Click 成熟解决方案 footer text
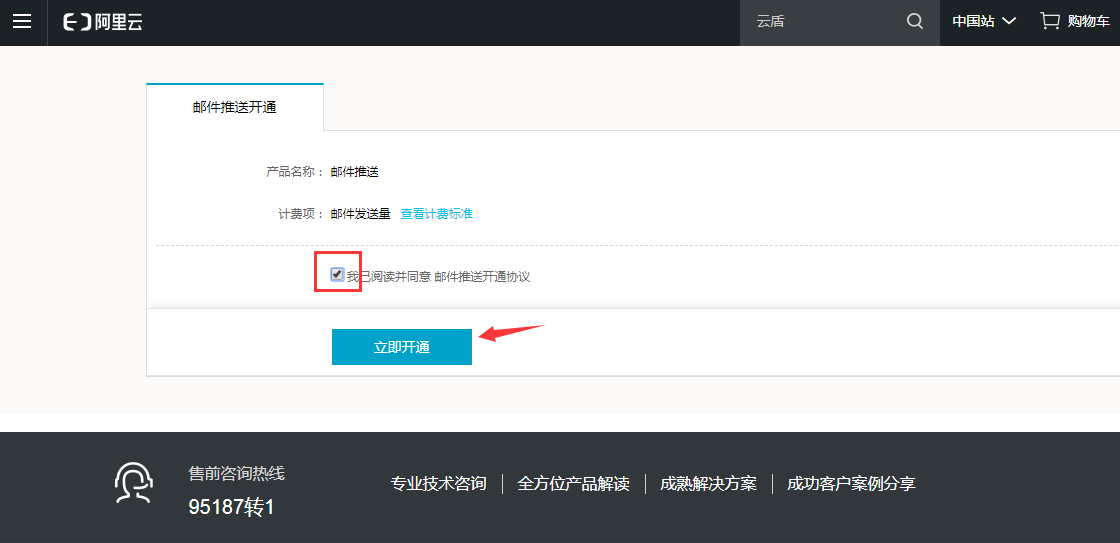 click(708, 484)
